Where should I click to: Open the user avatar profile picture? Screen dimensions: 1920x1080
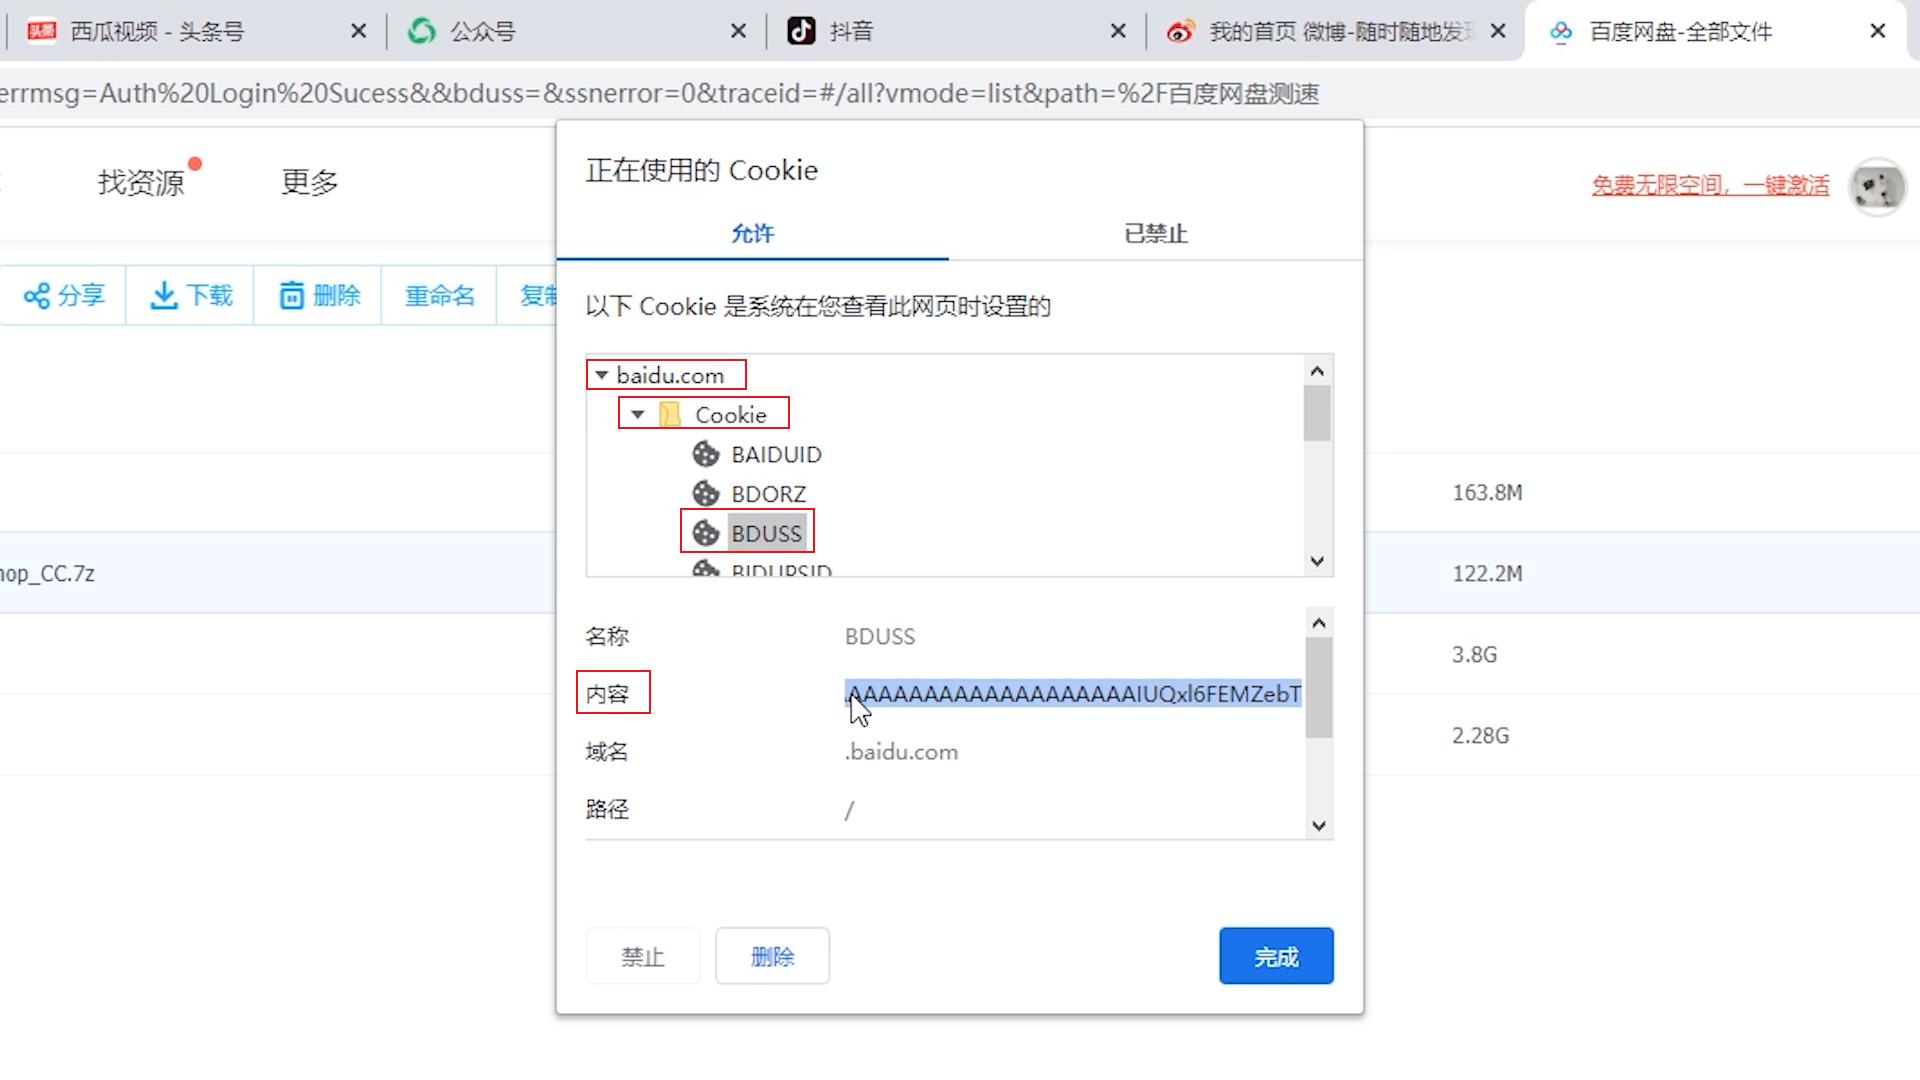(1877, 187)
